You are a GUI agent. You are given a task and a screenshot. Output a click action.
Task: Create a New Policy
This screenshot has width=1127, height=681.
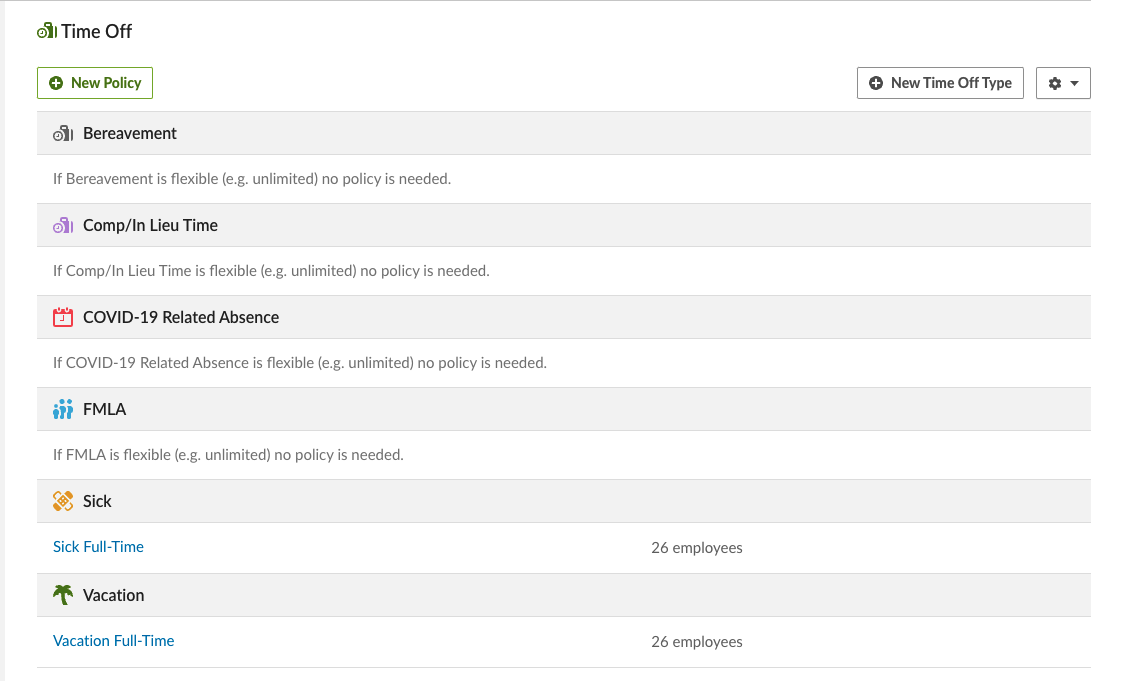(x=95, y=83)
